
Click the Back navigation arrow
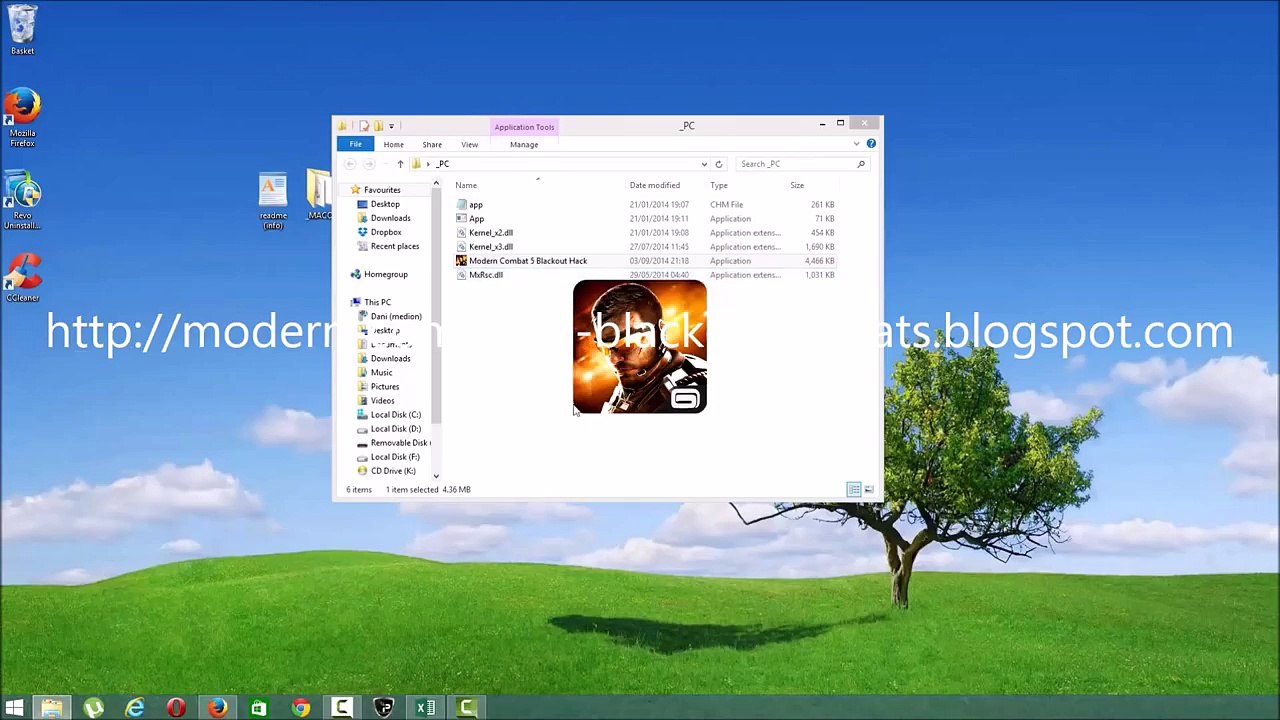click(350, 164)
